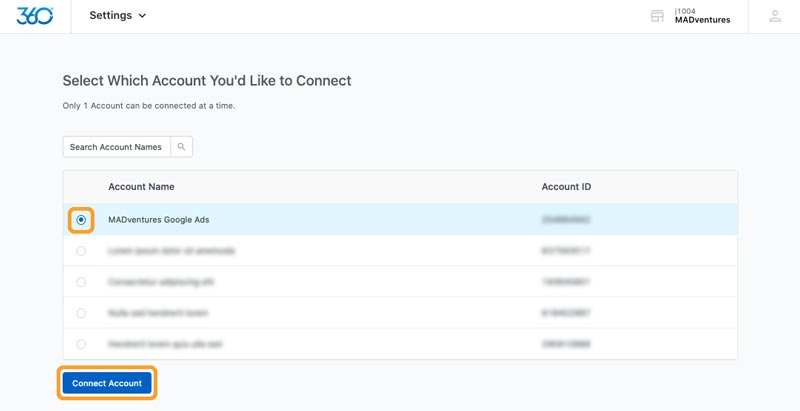
Task: Focus the Search Account Names field
Action: [x=116, y=147]
